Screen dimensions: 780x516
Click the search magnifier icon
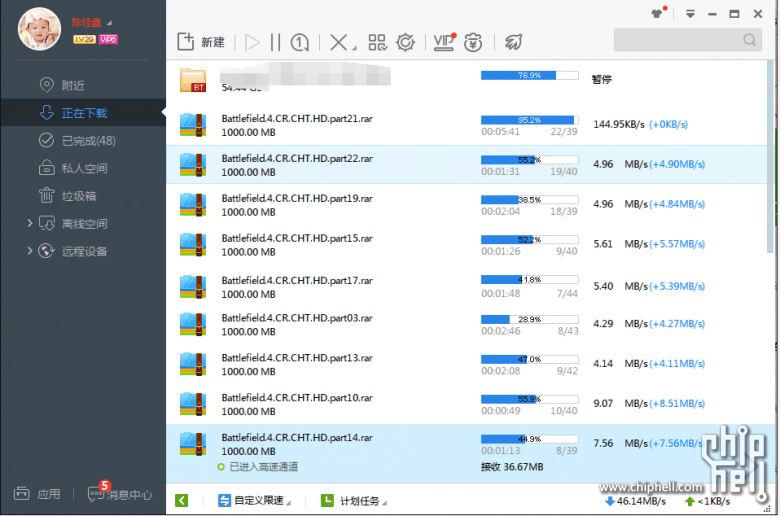pyautogui.click(x=750, y=40)
